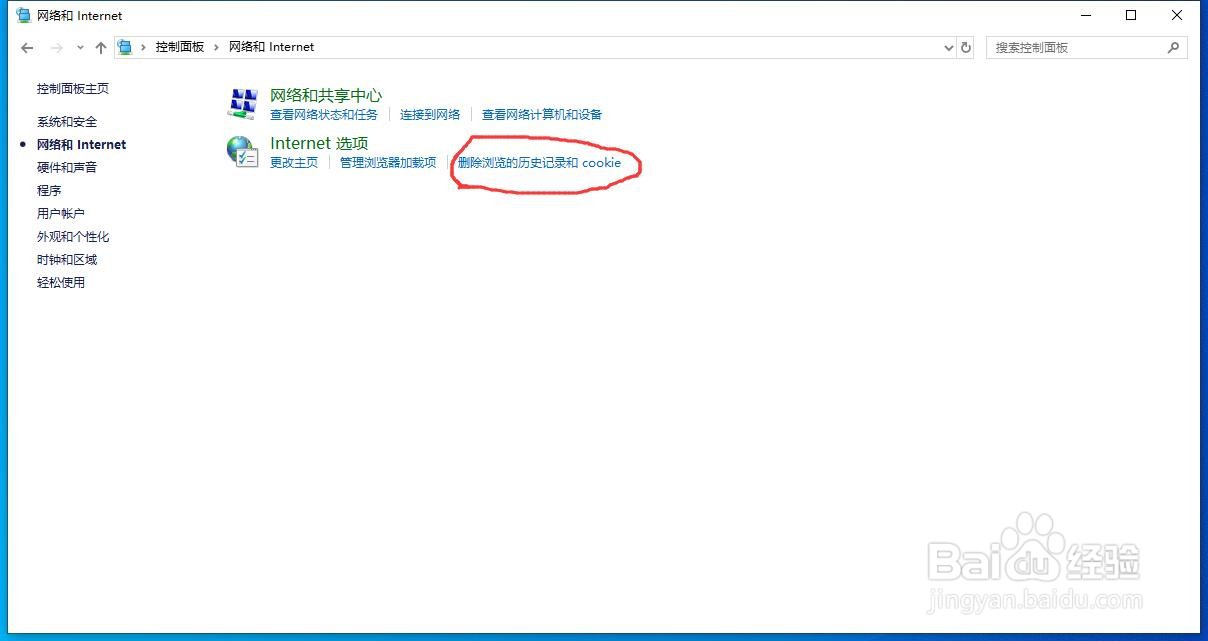Select 硬件和声音 in sidebar
Image resolution: width=1208 pixels, height=641 pixels.
click(67, 168)
